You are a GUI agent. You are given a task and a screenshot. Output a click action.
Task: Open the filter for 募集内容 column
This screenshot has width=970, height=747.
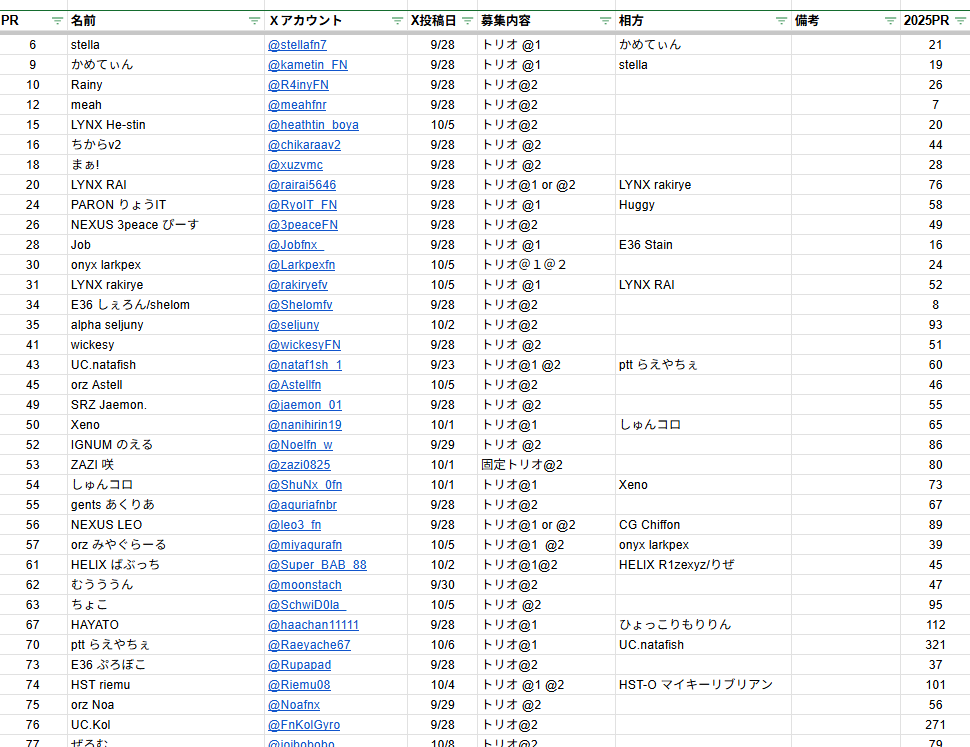tap(606, 21)
